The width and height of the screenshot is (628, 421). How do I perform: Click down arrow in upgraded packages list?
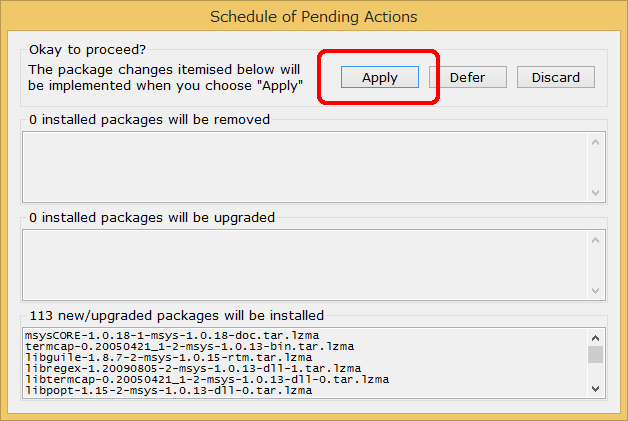pyautogui.click(x=596, y=290)
